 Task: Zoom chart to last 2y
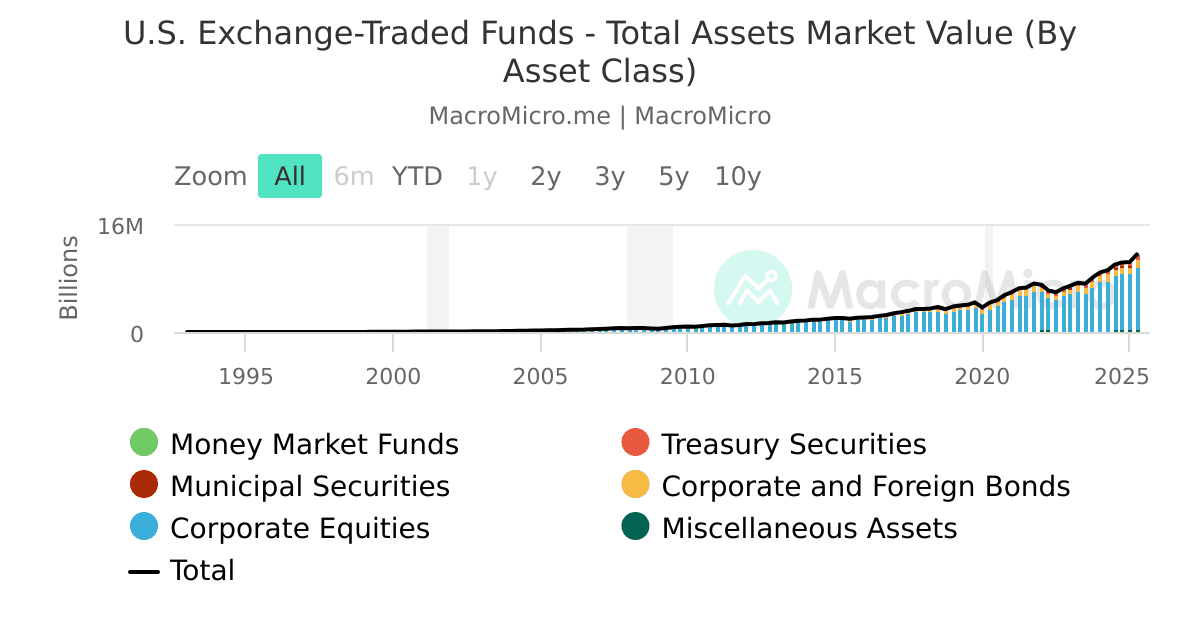click(x=546, y=176)
